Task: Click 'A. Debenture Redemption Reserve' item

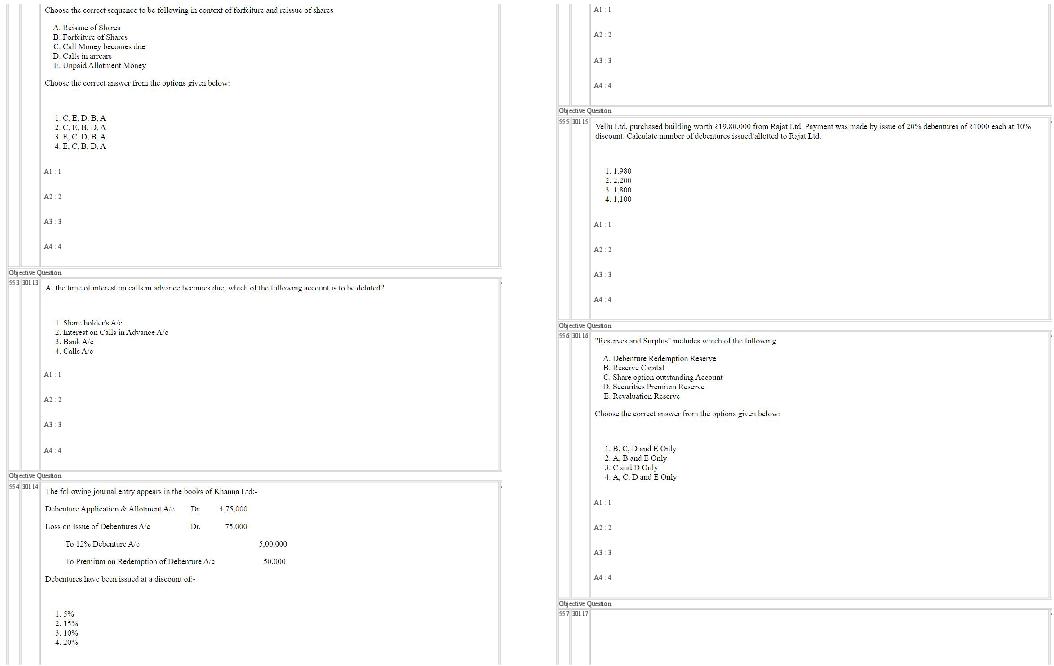Action: point(659,358)
